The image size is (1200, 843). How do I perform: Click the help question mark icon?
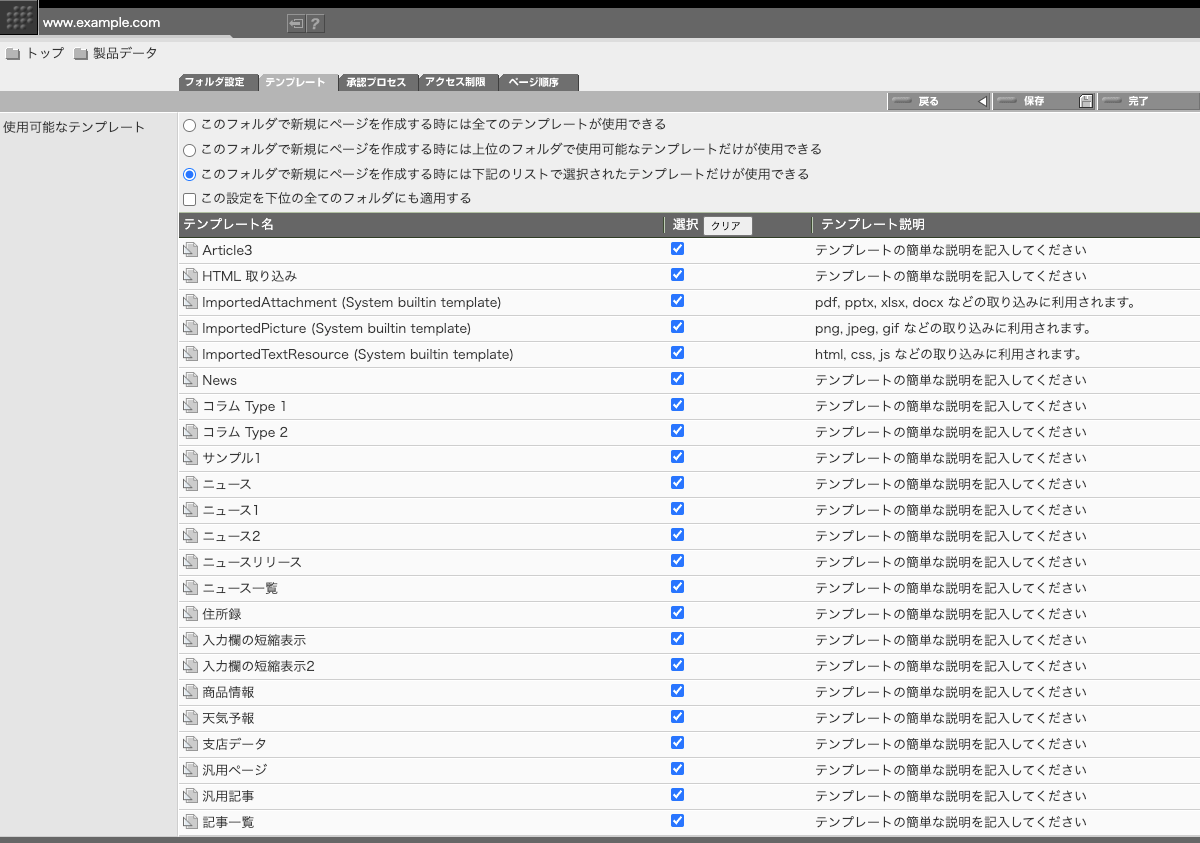click(315, 24)
